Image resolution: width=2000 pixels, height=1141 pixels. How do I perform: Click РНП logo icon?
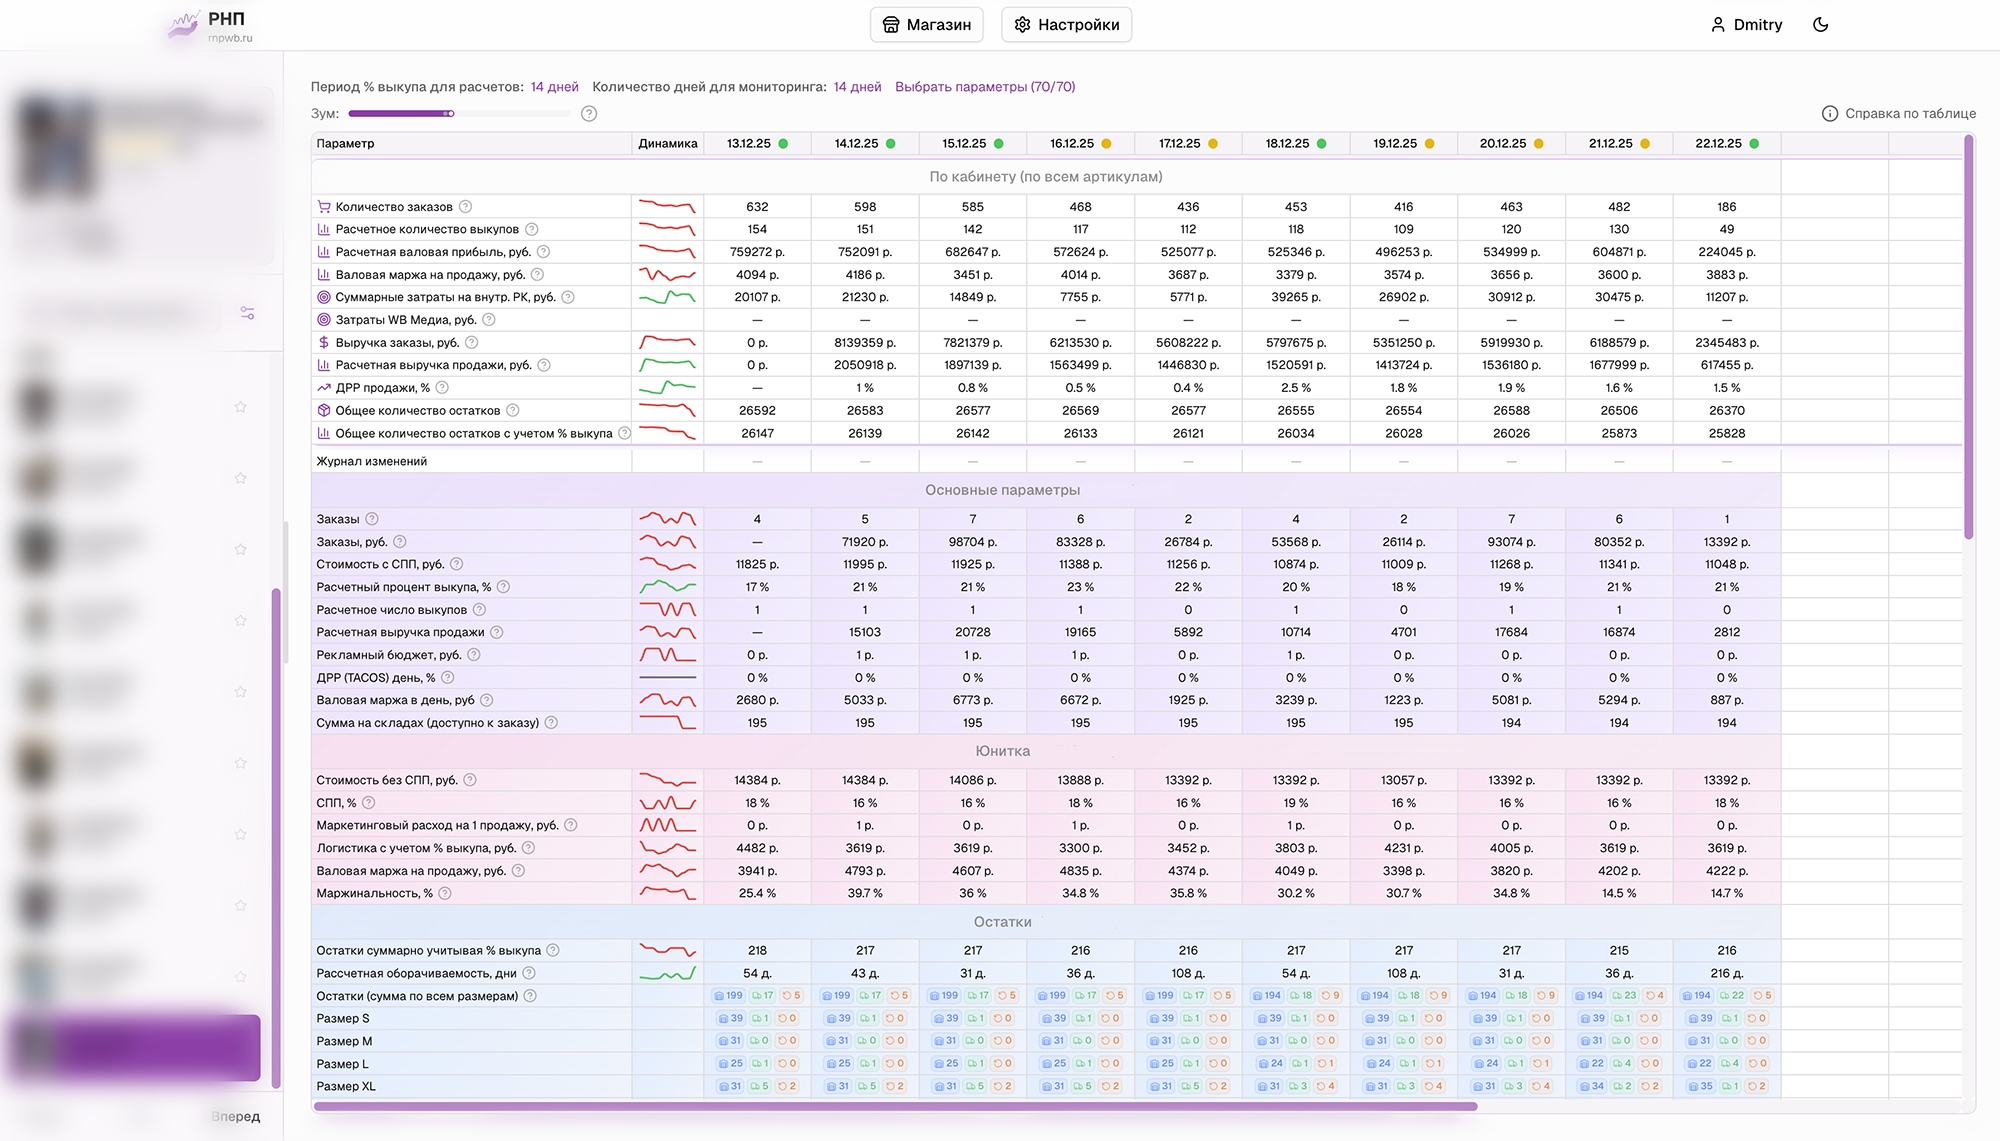(x=184, y=25)
